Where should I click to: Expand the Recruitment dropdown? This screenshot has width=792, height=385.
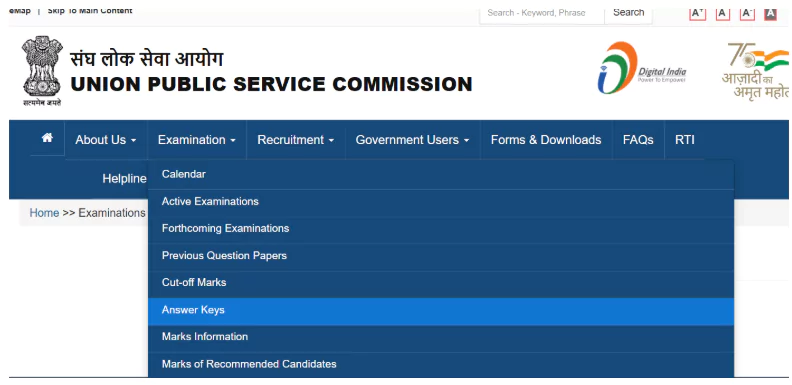pyautogui.click(x=295, y=140)
